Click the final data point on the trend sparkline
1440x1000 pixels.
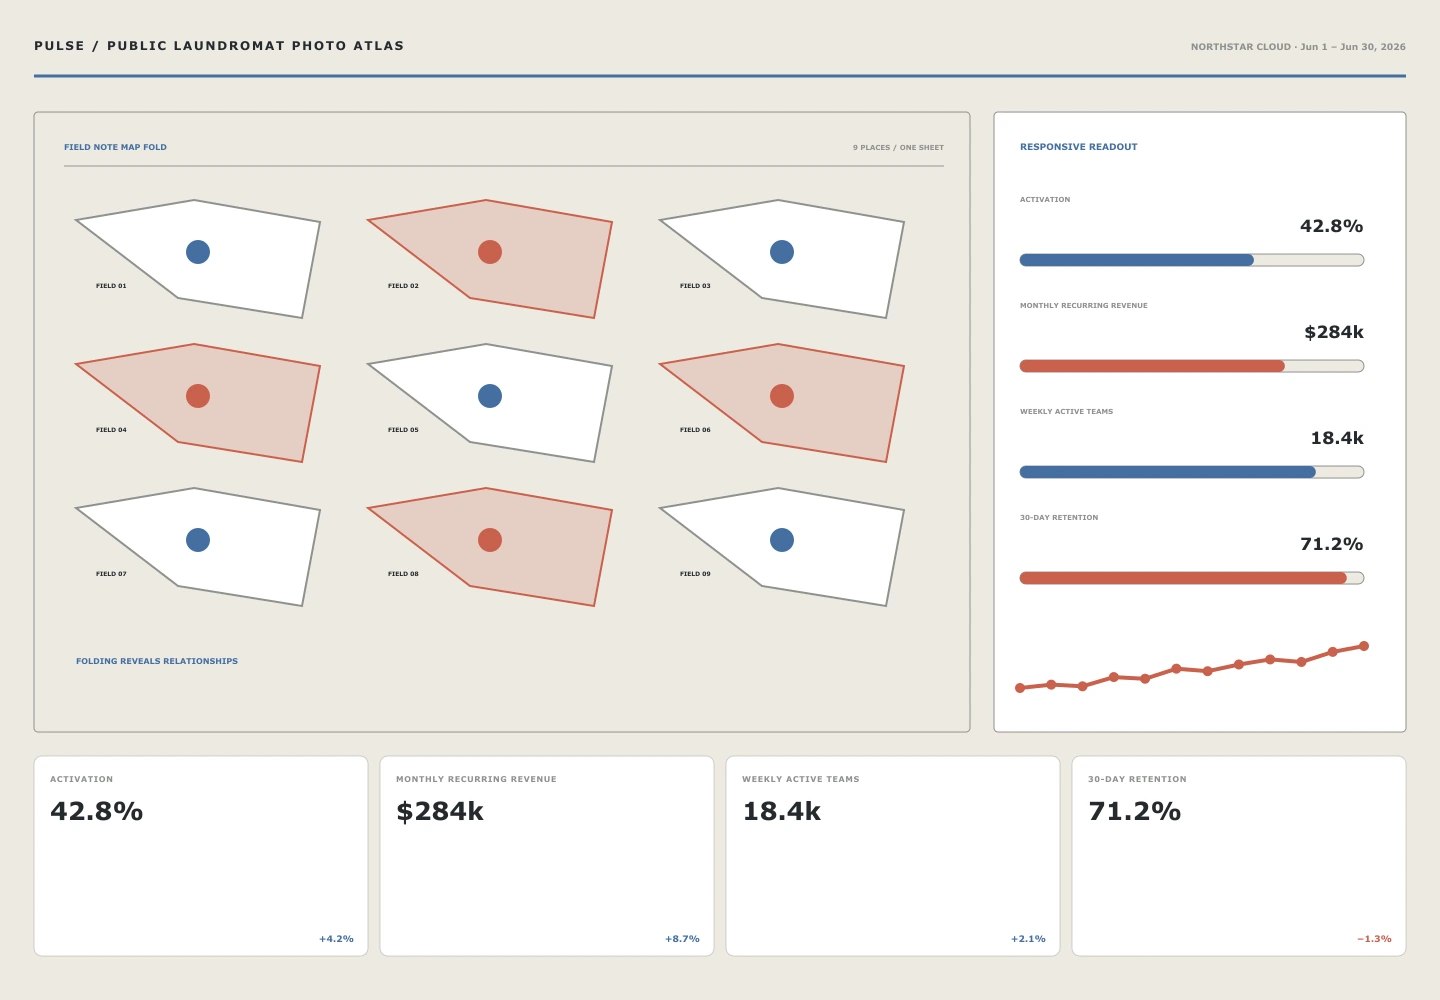tap(1364, 646)
